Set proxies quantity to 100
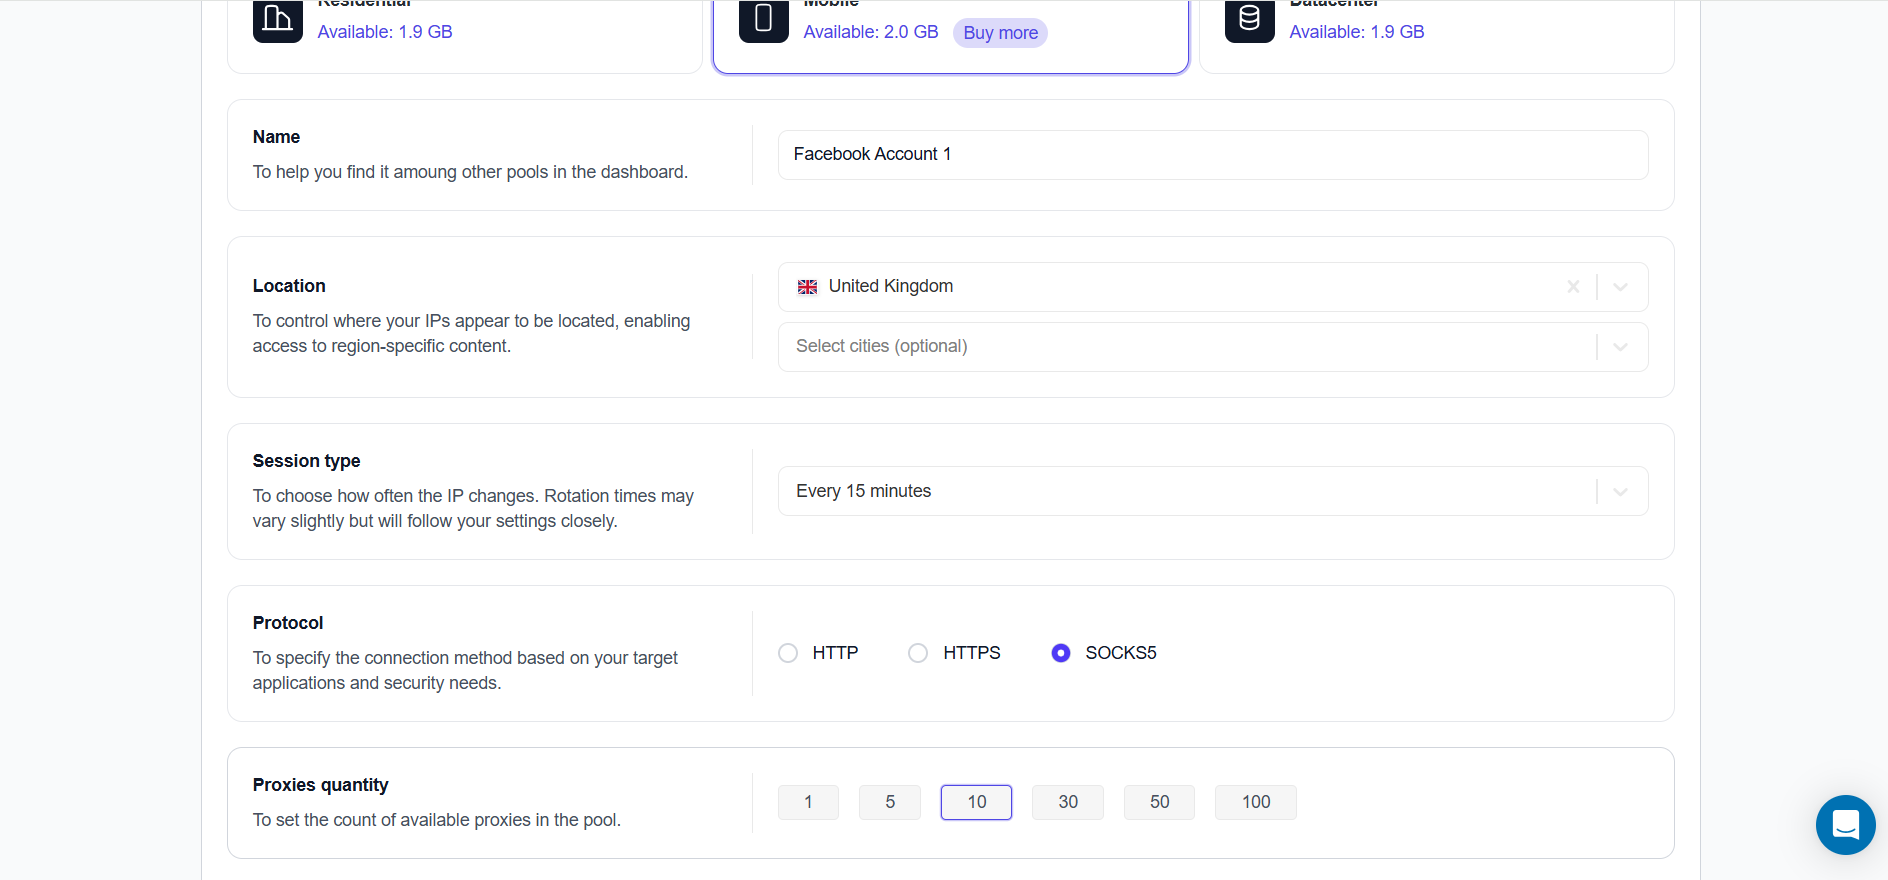Viewport: 1888px width, 880px height. 1256,802
